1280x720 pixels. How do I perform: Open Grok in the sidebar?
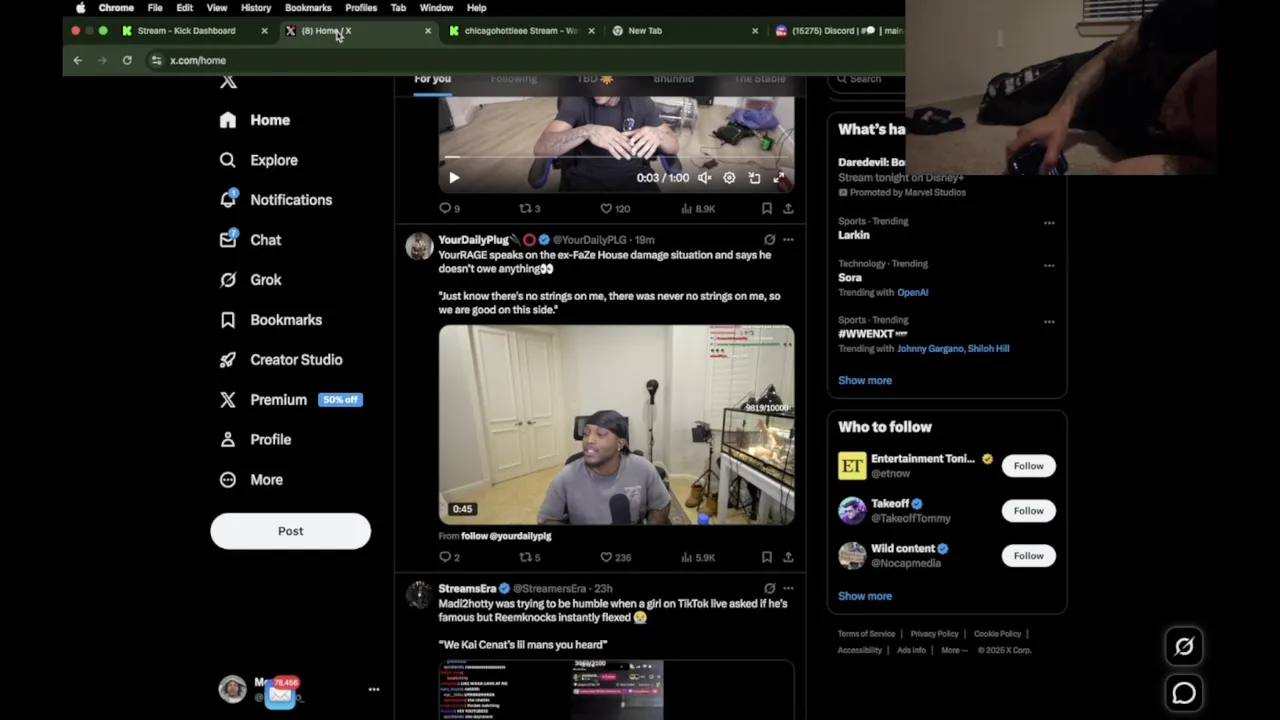[251, 280]
